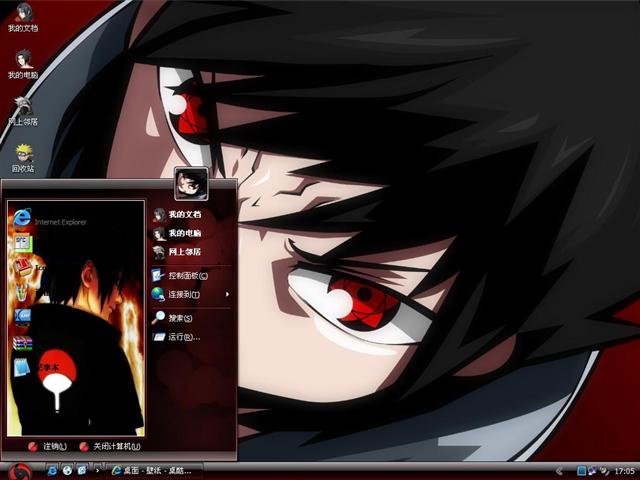Open 我的电脑 desktop icon
The image size is (640, 480).
click(x=23, y=64)
